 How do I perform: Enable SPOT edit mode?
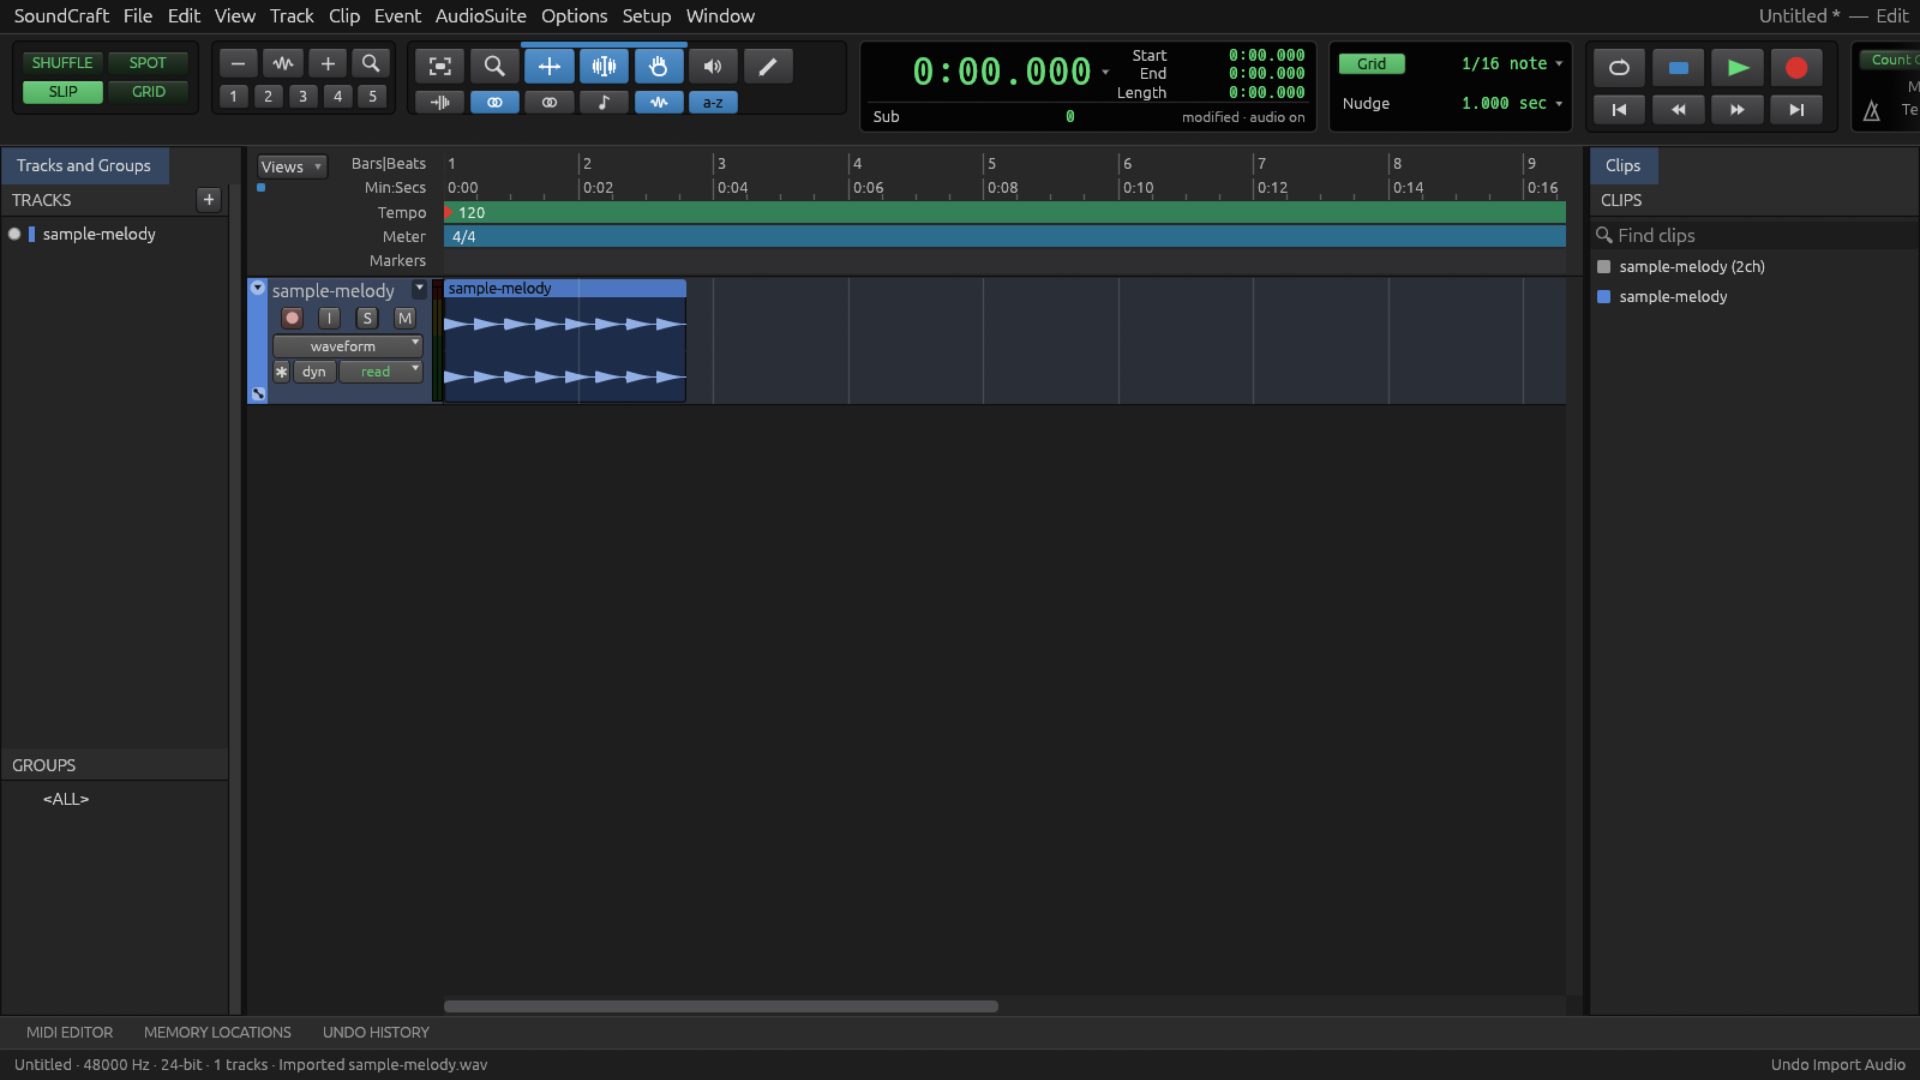(x=148, y=62)
